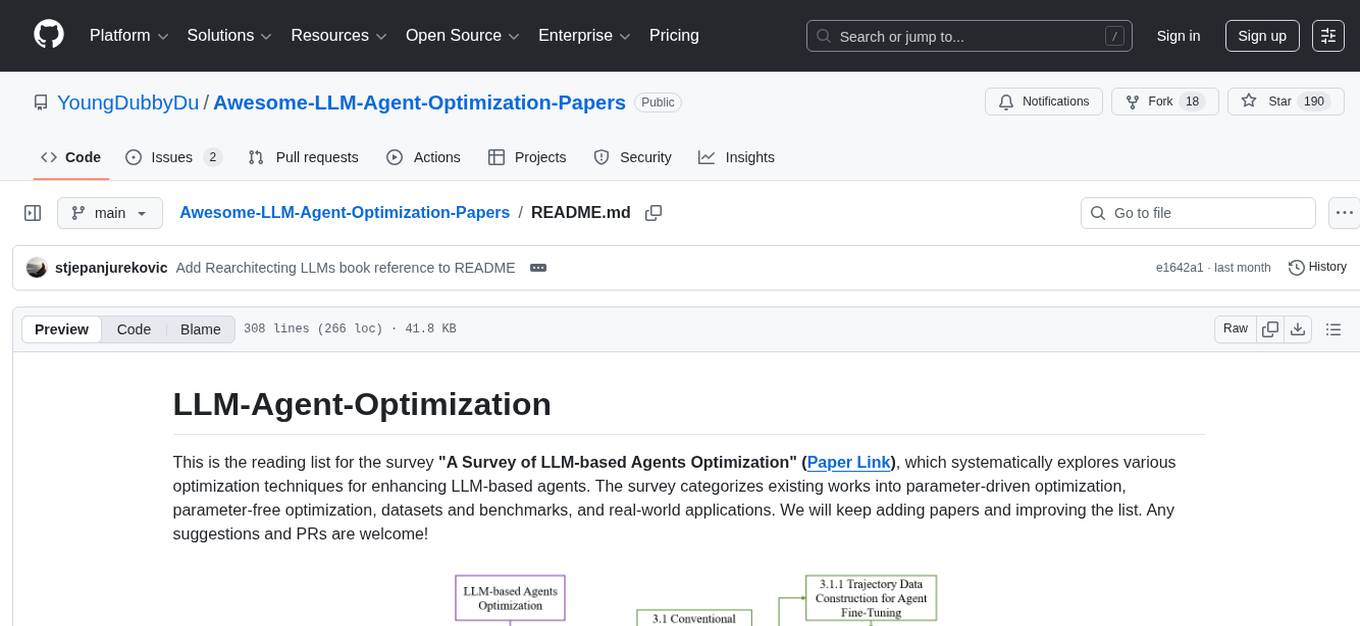Click the Sign up button

click(x=1261, y=35)
